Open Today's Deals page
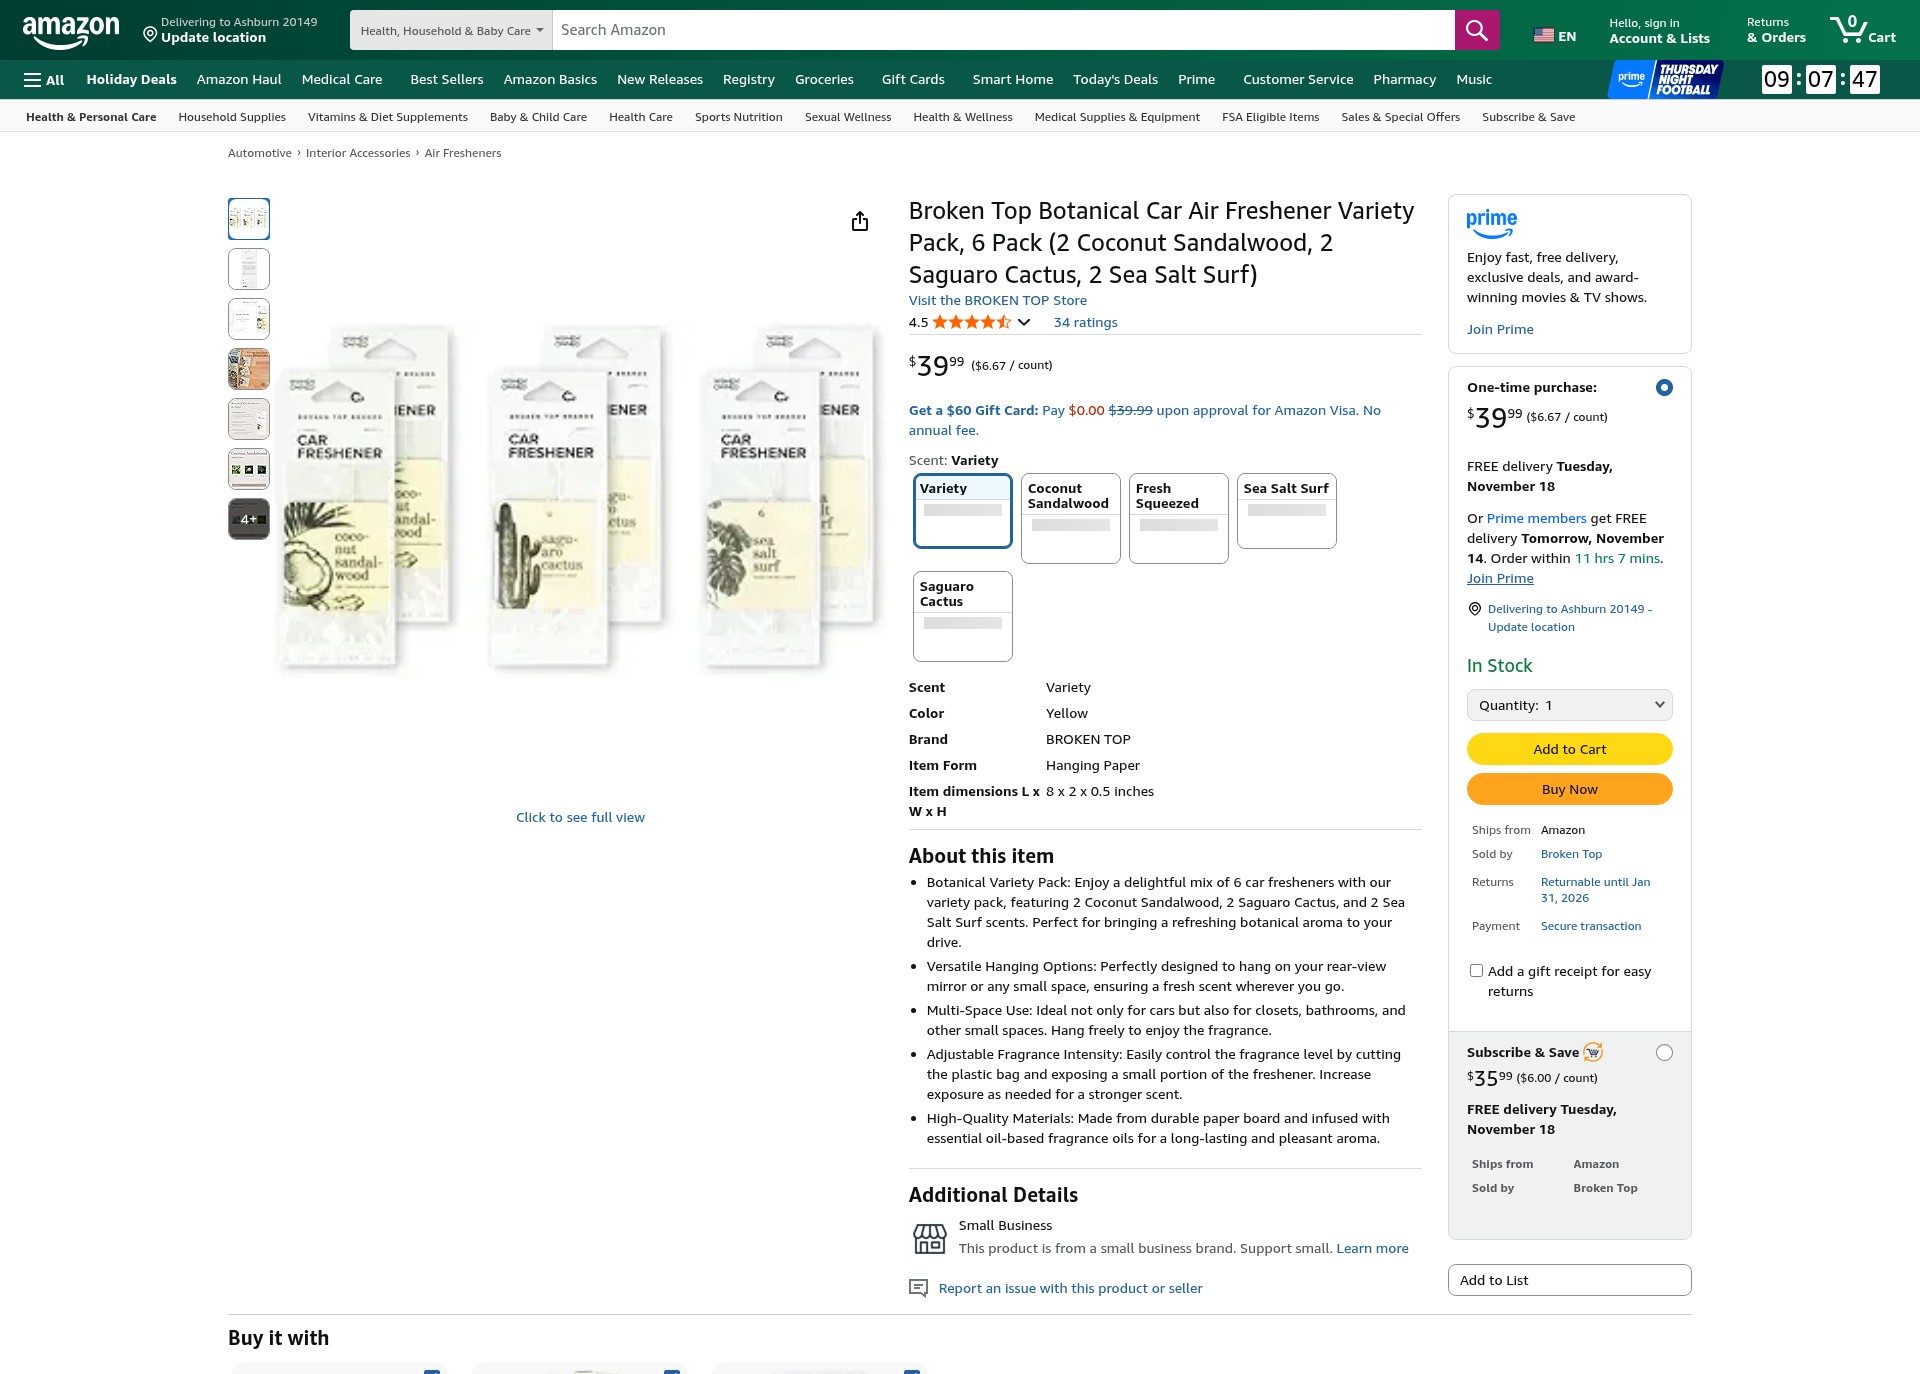1920x1374 pixels. 1115,80
